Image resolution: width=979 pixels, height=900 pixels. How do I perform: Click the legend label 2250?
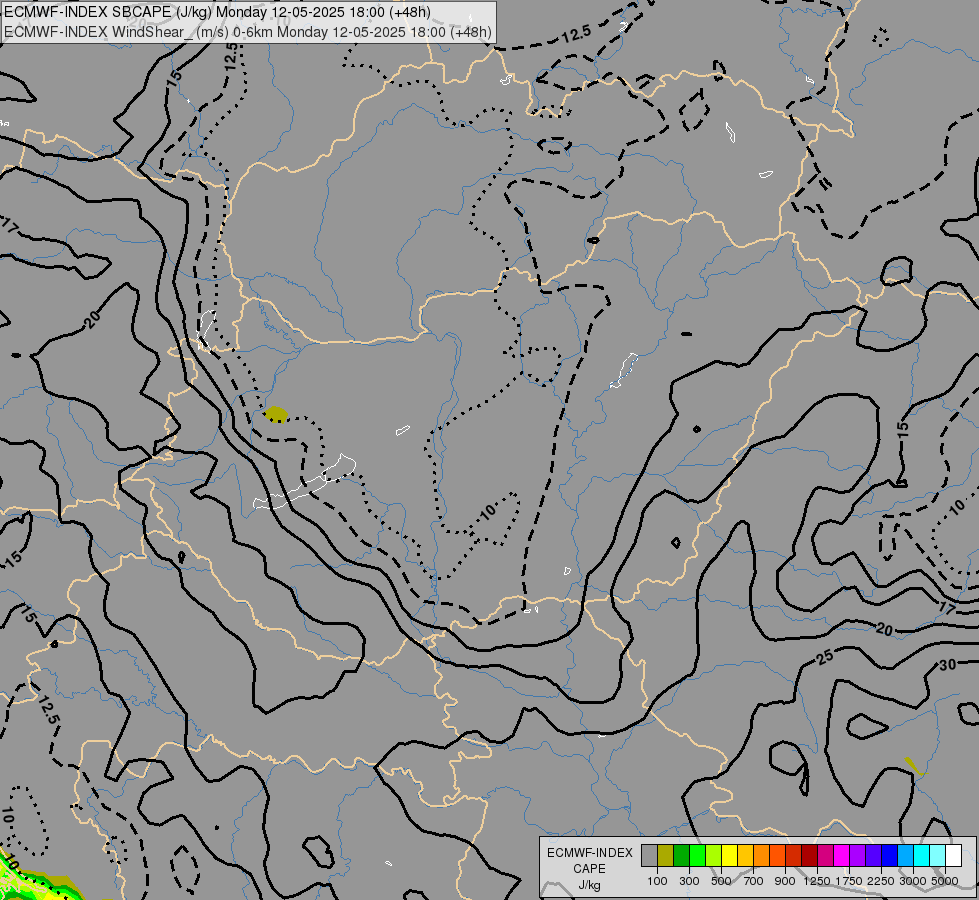pos(881,881)
